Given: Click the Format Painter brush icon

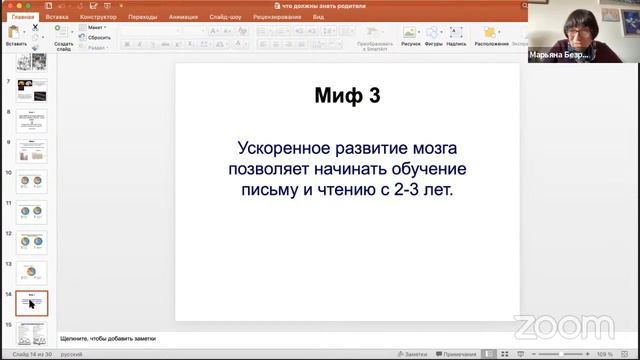Looking at the screenshot, I should tap(35, 47).
